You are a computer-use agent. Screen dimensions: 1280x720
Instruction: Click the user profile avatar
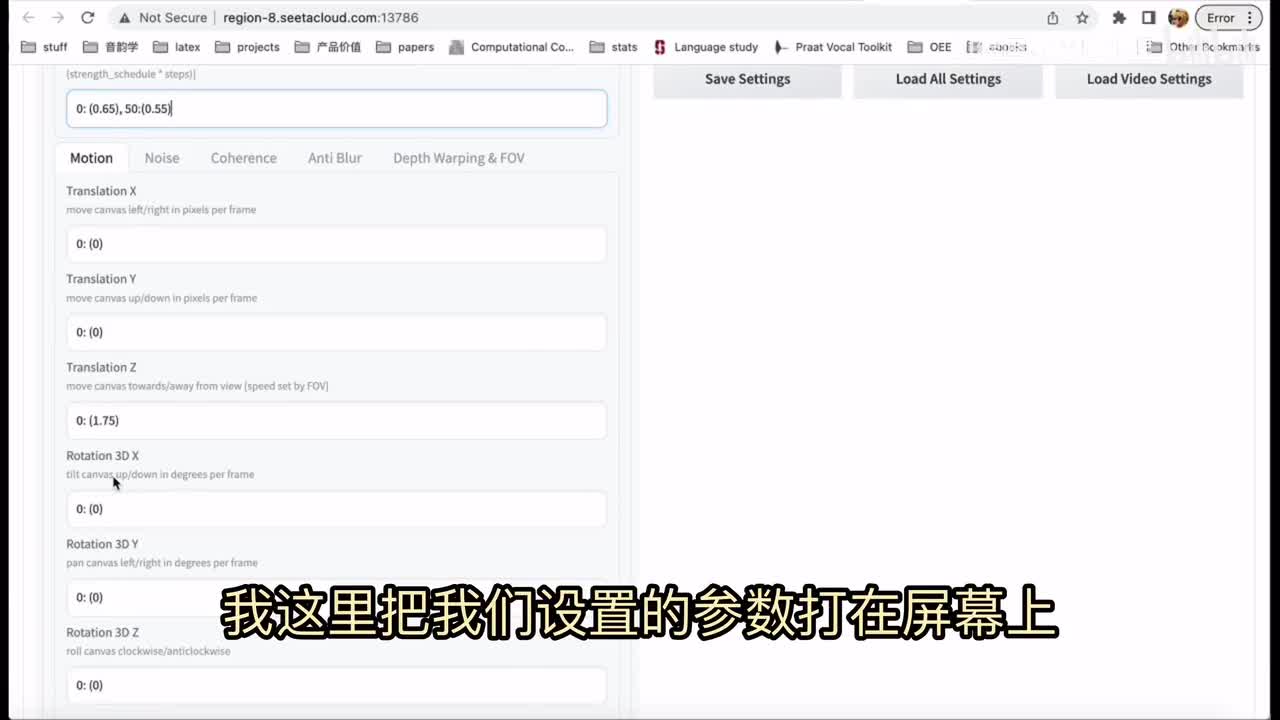point(1178,18)
